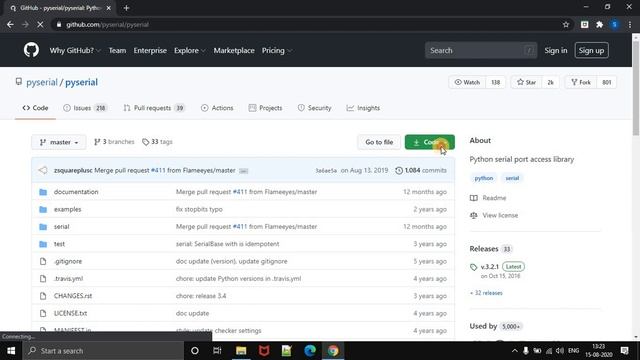Open the pyserial owner link in the repo title

click(42, 82)
